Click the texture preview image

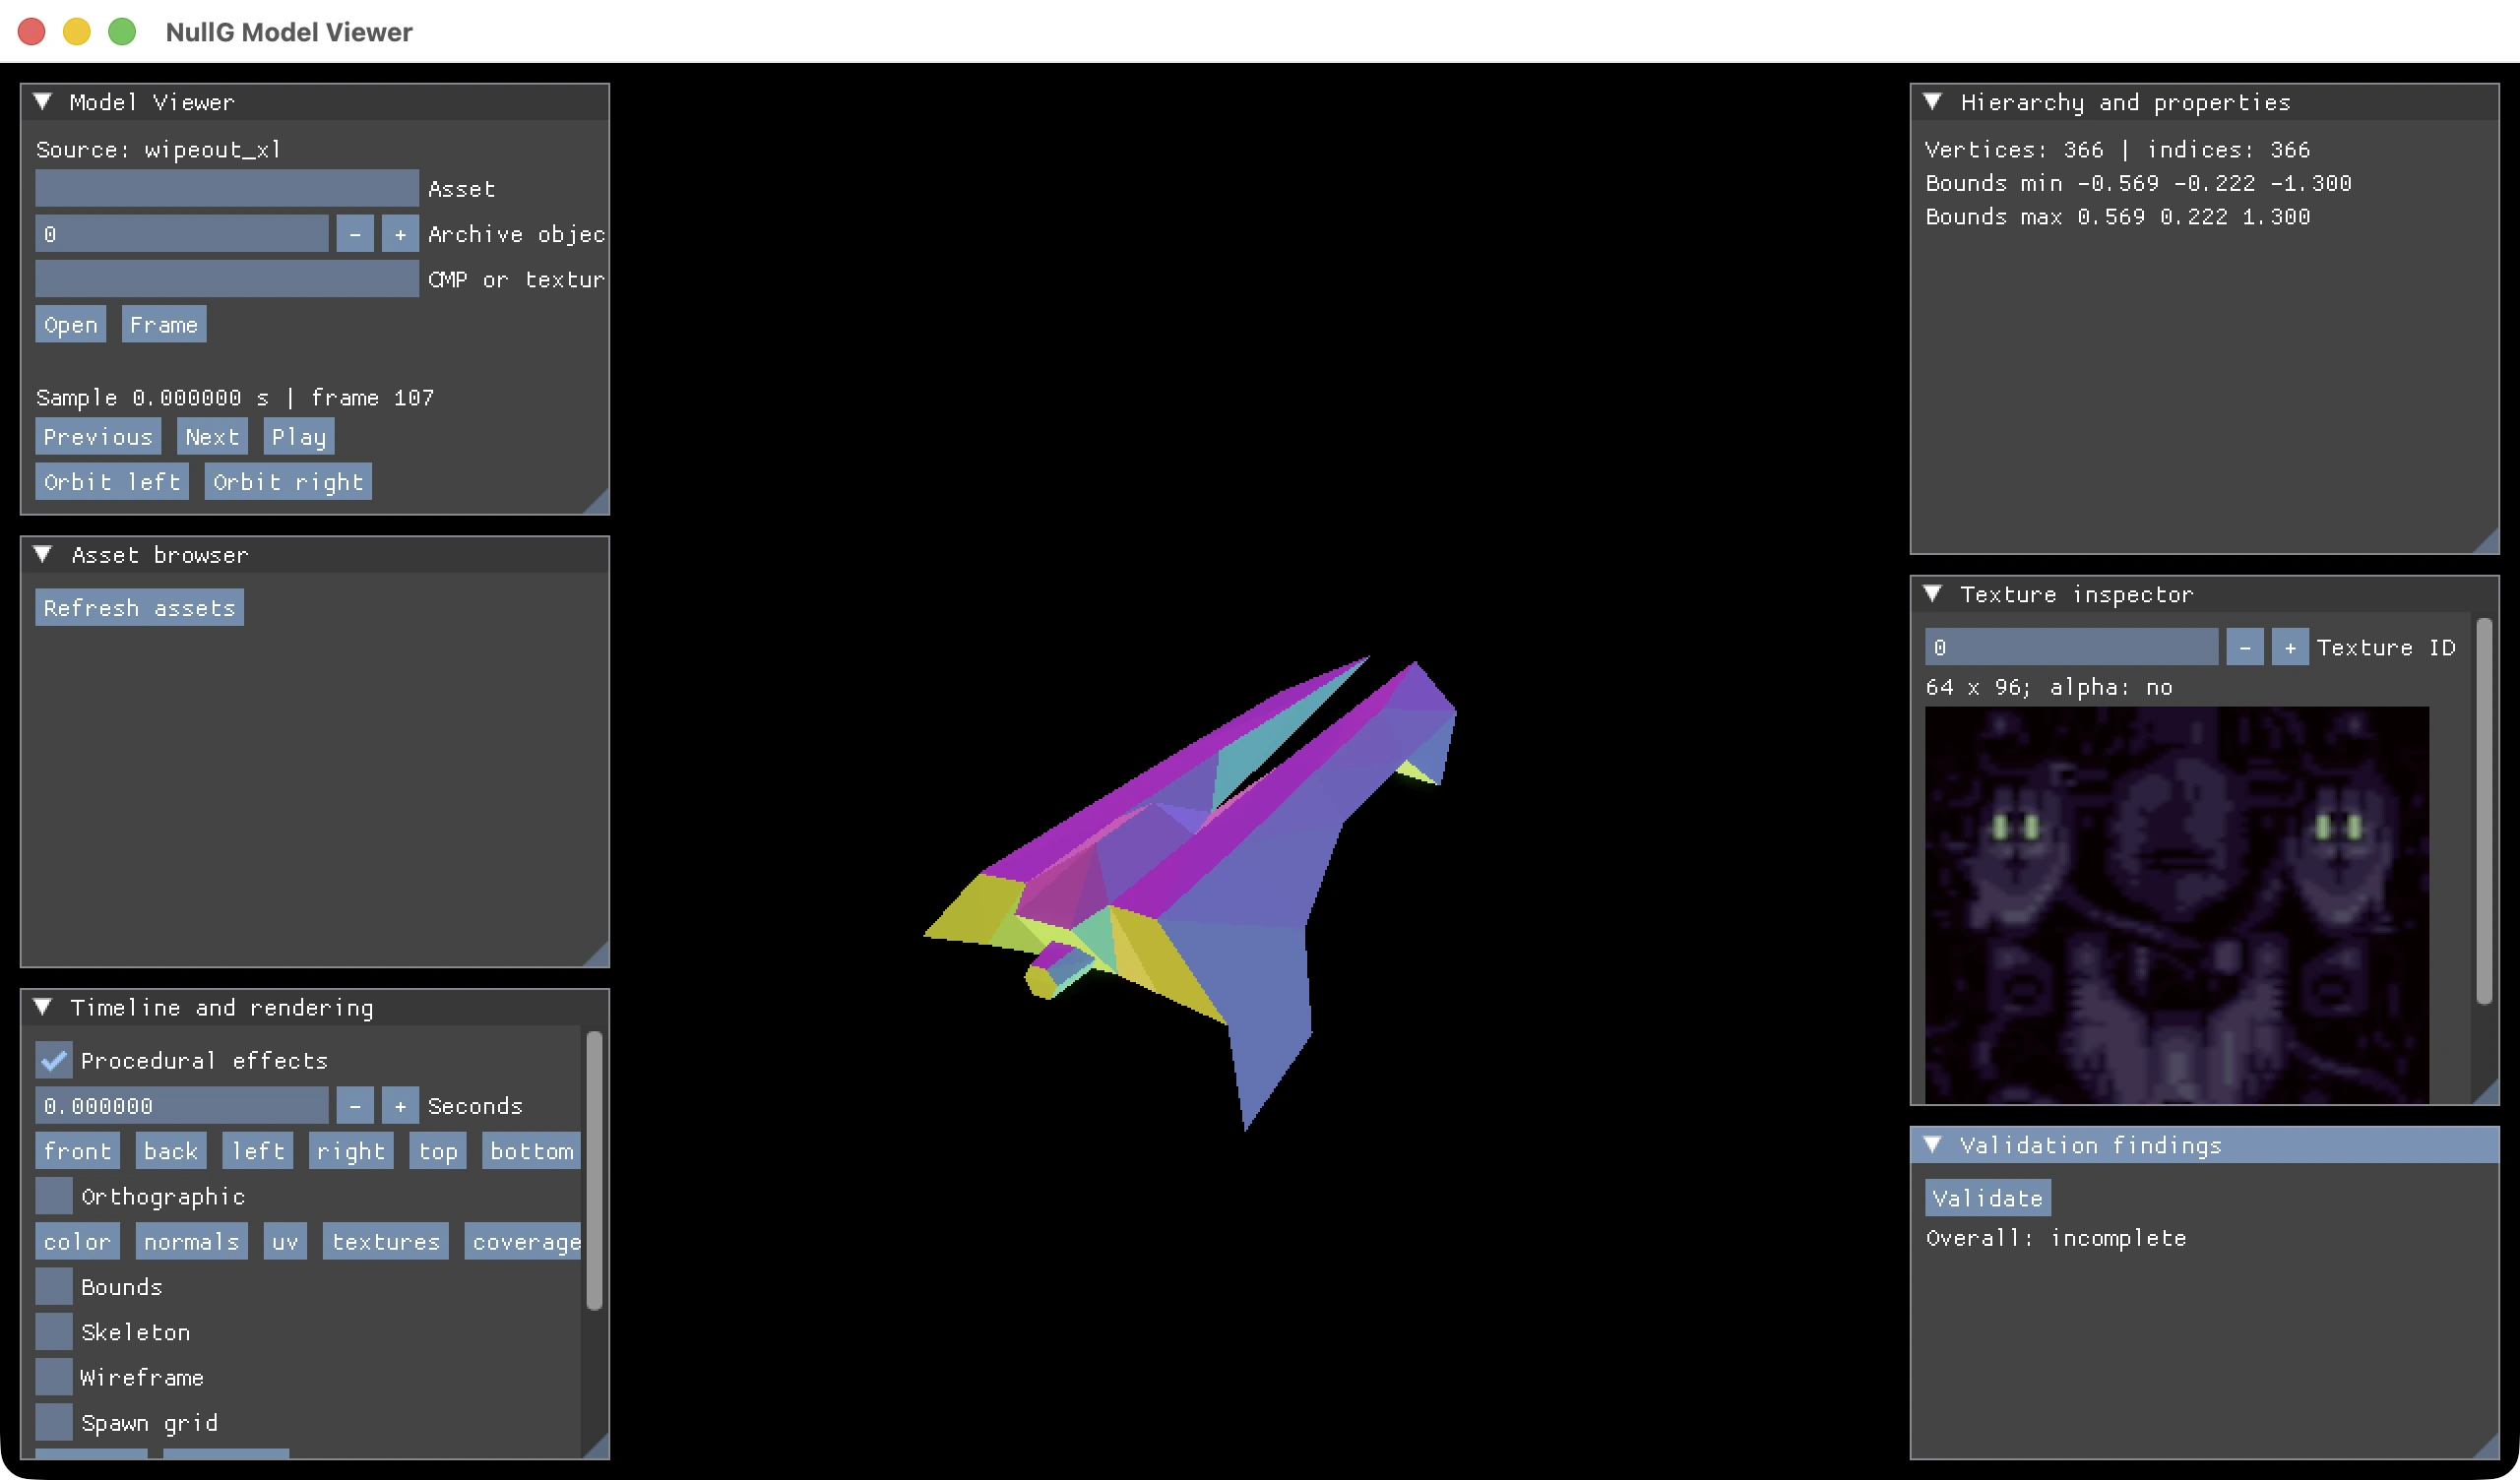coord(2177,905)
